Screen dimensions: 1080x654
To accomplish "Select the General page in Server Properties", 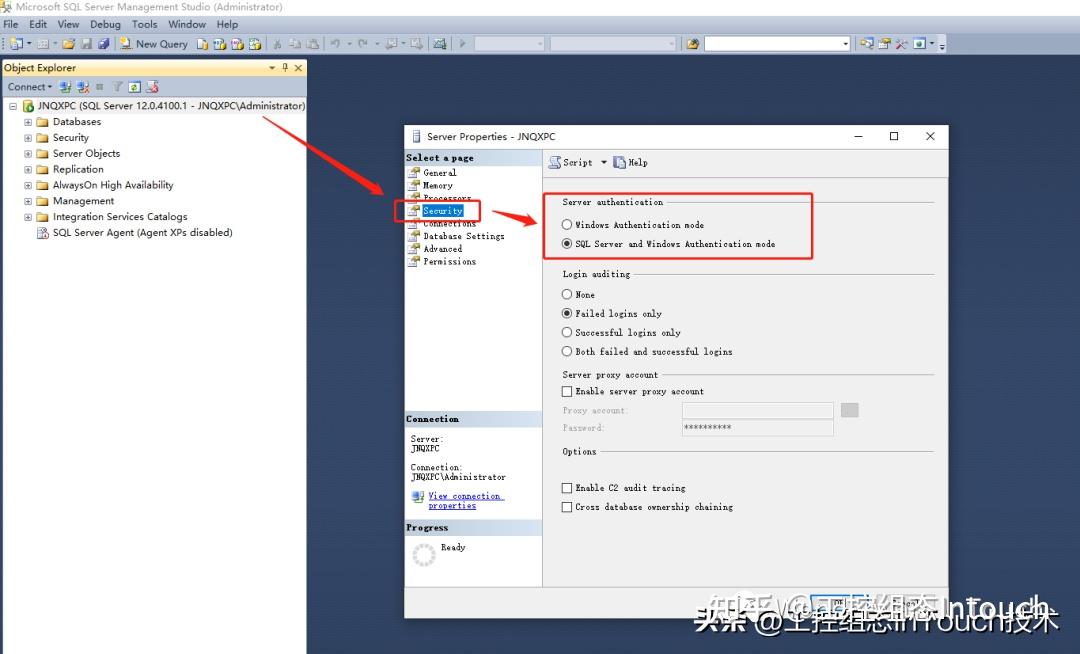I will (439, 173).
